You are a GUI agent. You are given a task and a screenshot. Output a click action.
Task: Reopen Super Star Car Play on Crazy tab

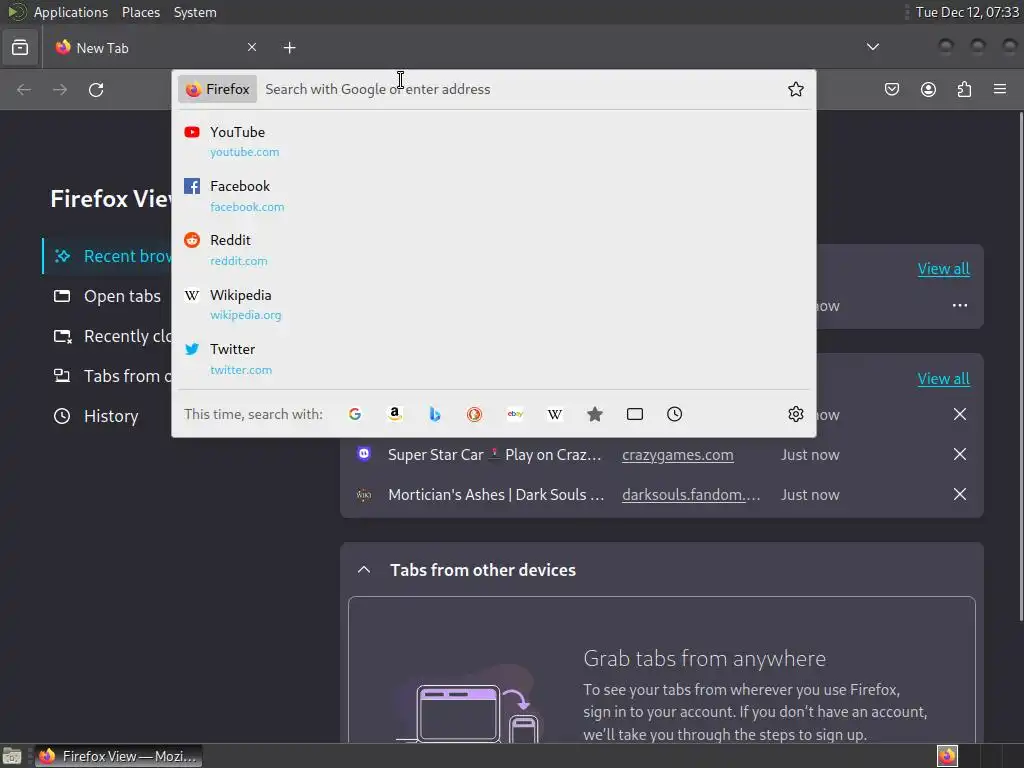[x=494, y=455]
